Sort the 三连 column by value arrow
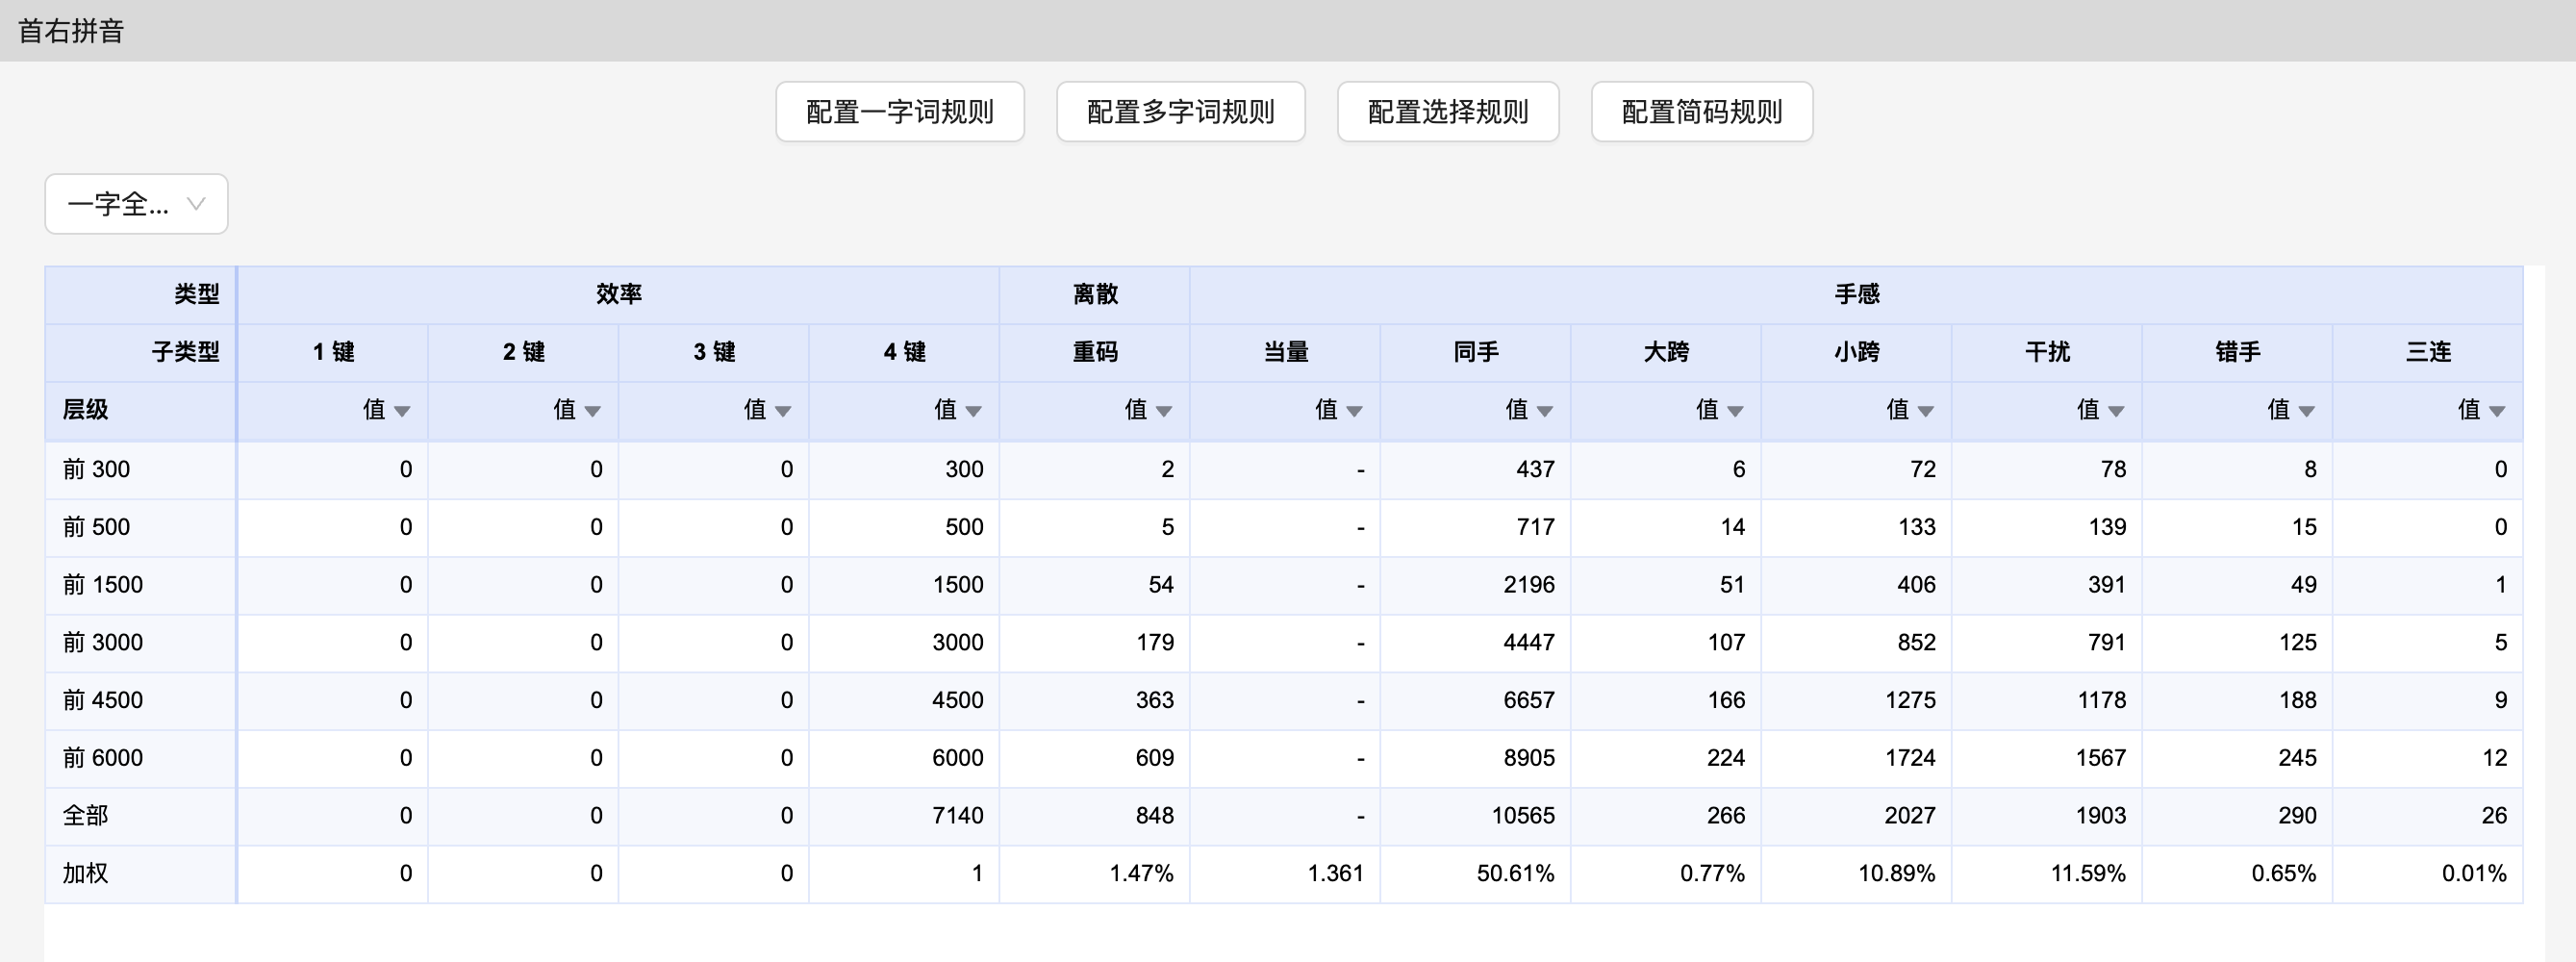 tap(2497, 411)
